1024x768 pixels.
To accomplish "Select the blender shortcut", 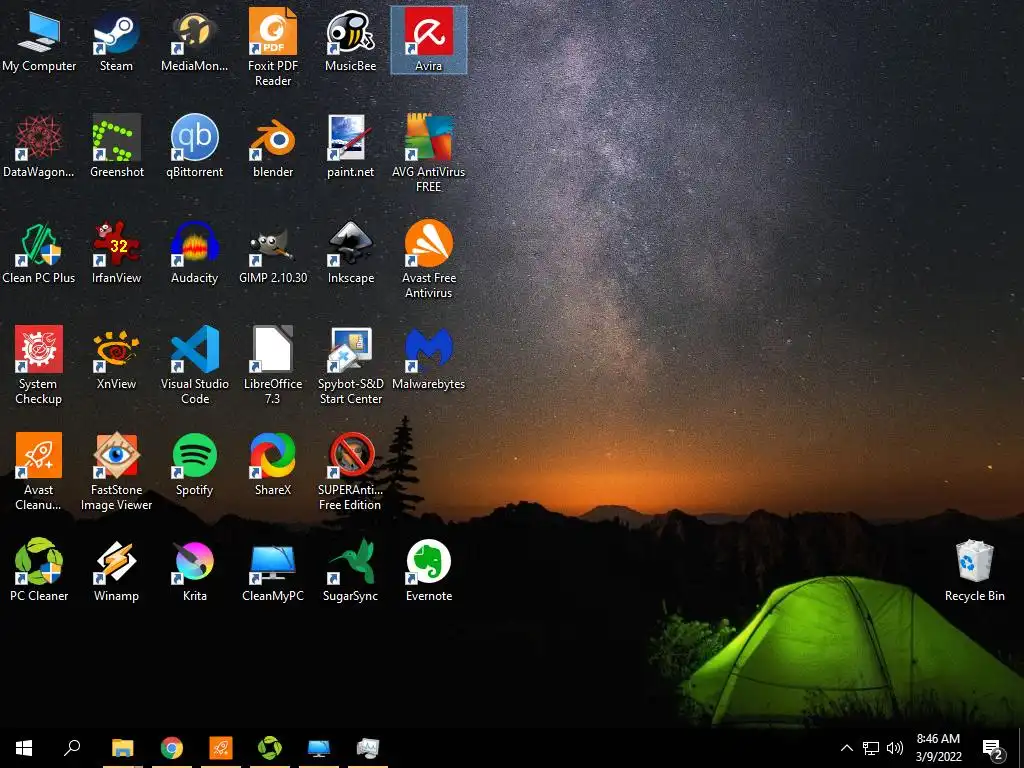I will point(273,146).
